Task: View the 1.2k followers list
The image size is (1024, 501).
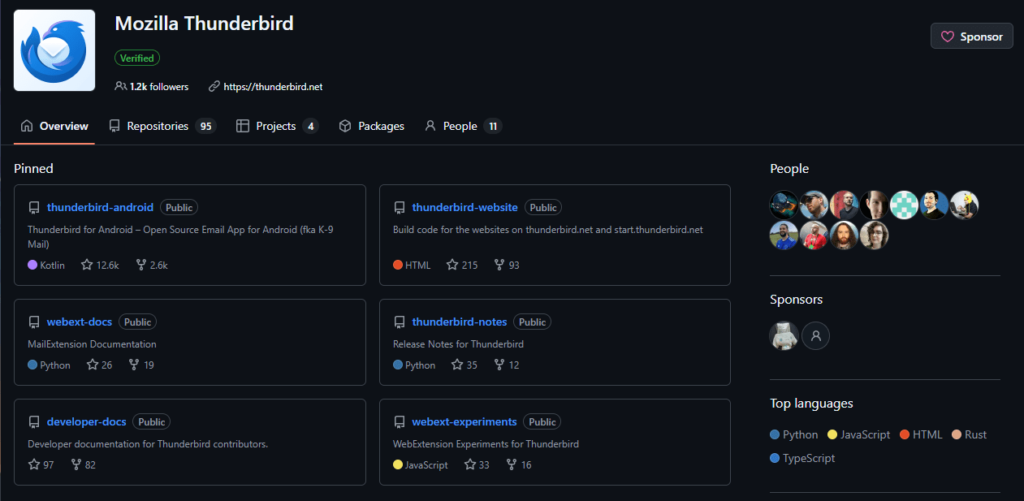Action: 158,87
